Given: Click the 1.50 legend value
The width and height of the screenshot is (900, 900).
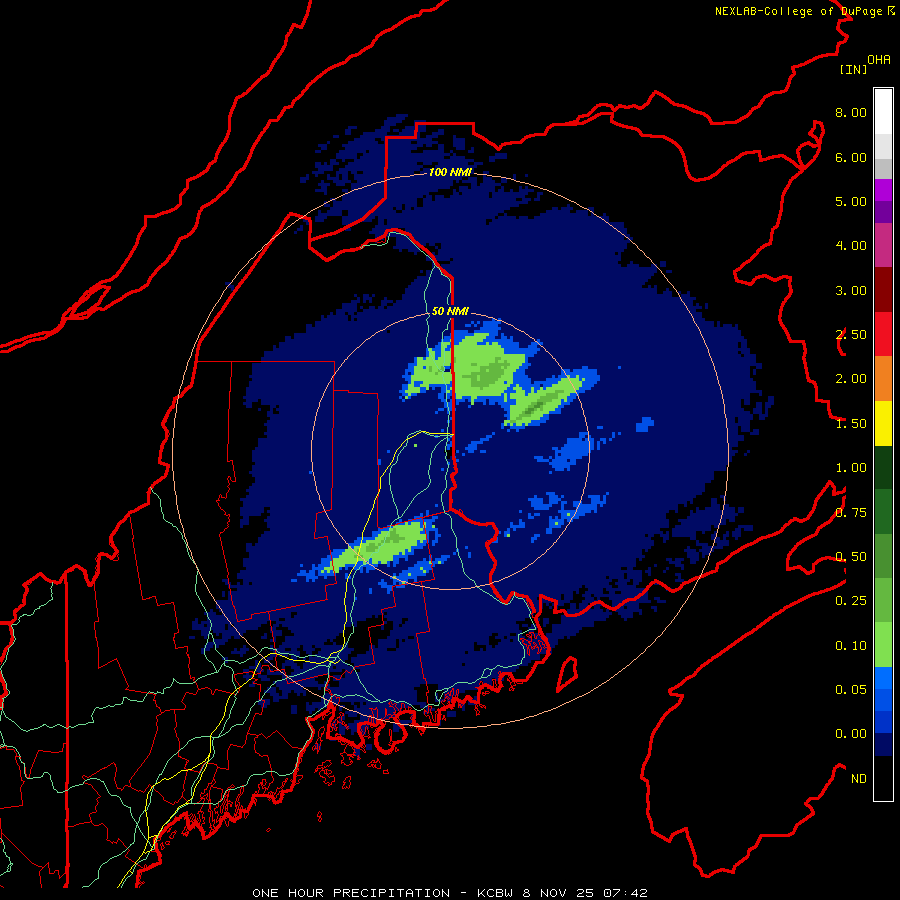Looking at the screenshot, I should tap(851, 424).
